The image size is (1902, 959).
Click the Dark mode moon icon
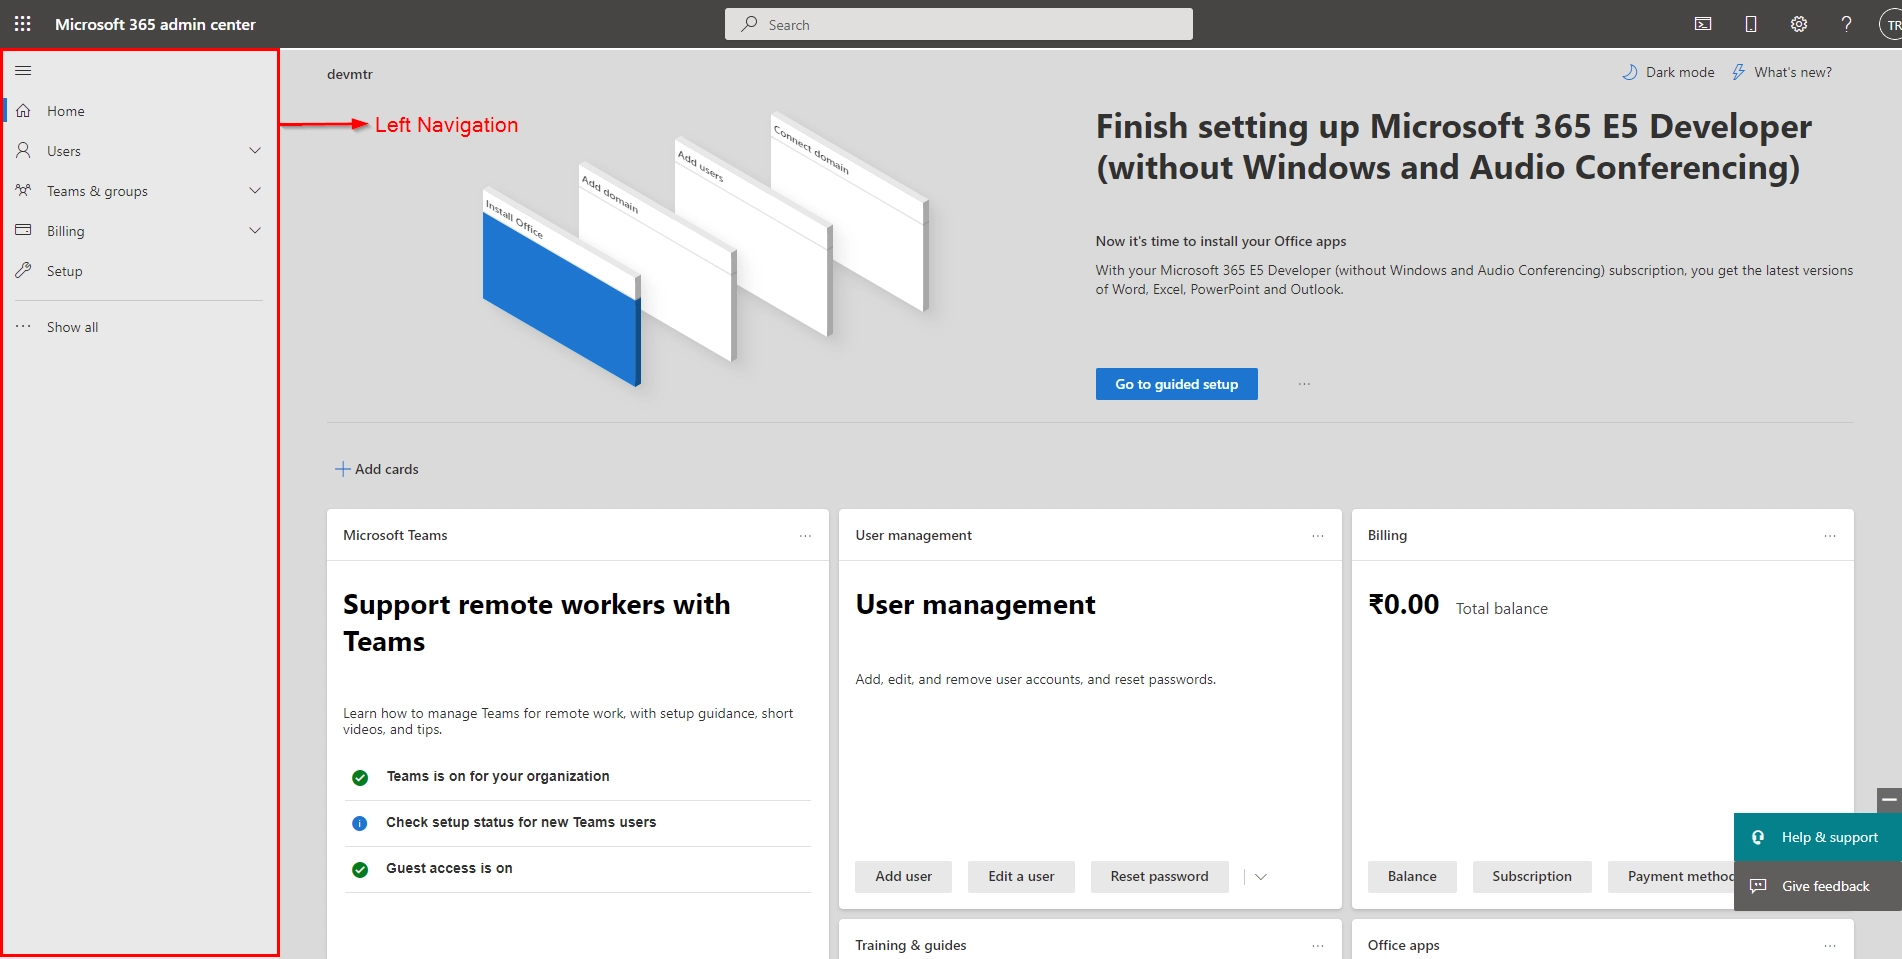coord(1630,72)
